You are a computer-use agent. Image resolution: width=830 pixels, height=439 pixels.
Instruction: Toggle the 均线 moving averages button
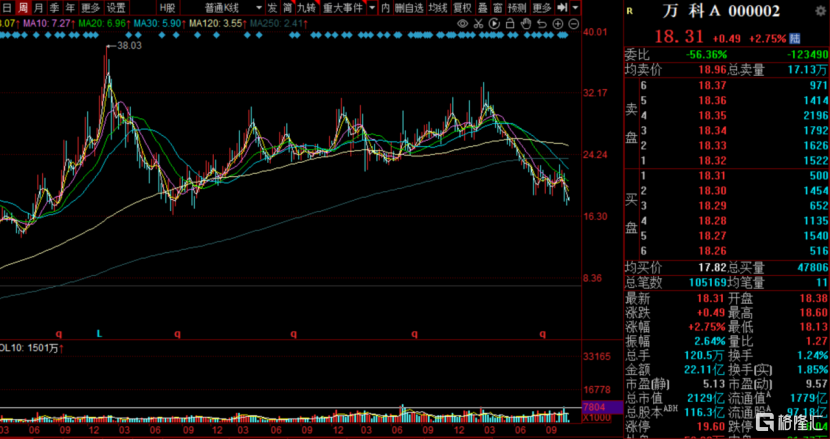438,7
